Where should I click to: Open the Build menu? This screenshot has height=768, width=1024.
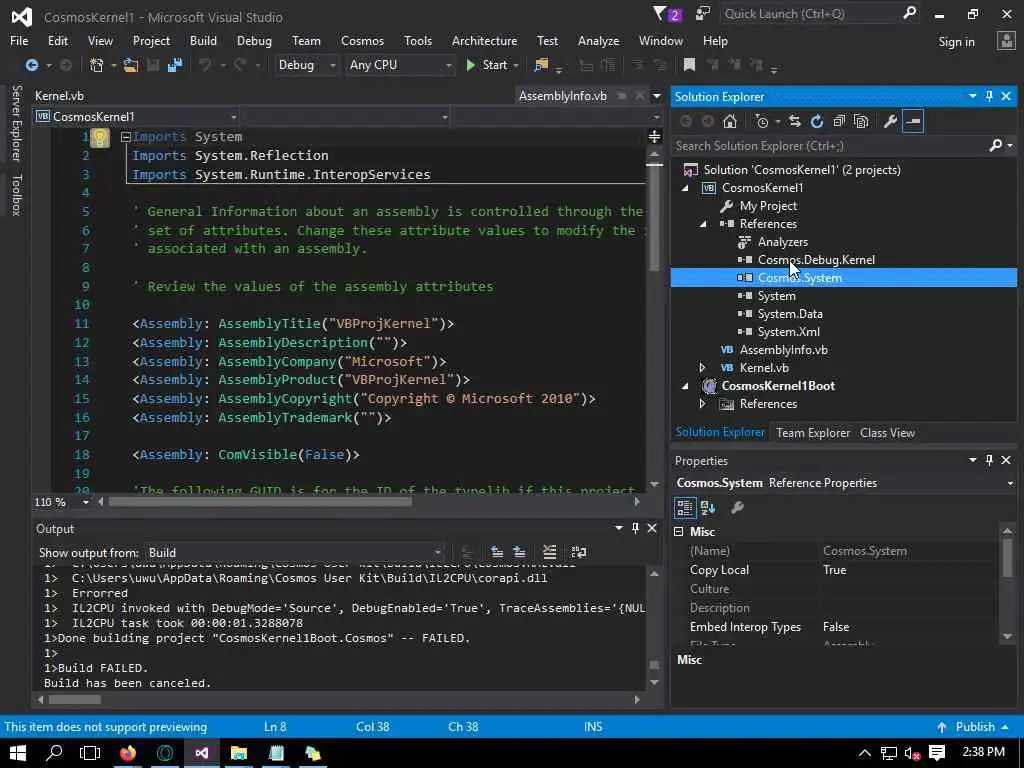(x=203, y=41)
